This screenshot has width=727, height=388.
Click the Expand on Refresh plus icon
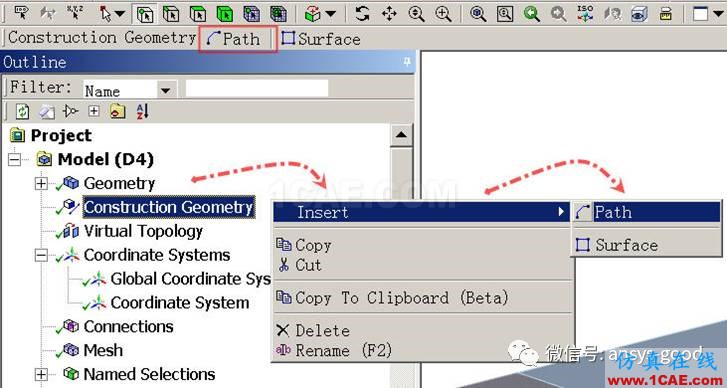tap(94, 111)
